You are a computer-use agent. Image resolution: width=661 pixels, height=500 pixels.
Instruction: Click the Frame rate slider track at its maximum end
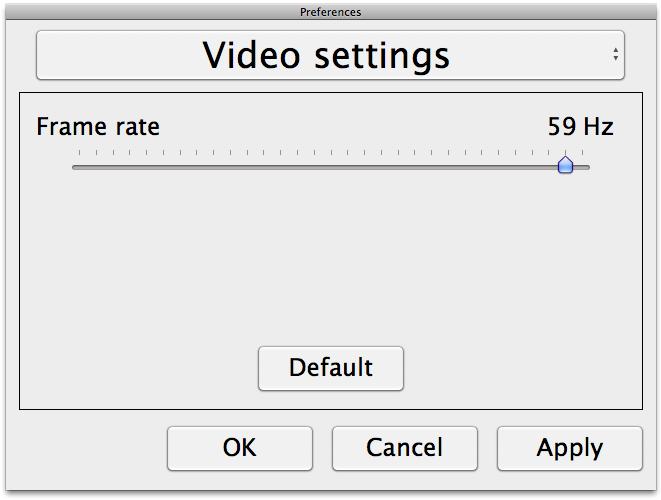click(587, 167)
